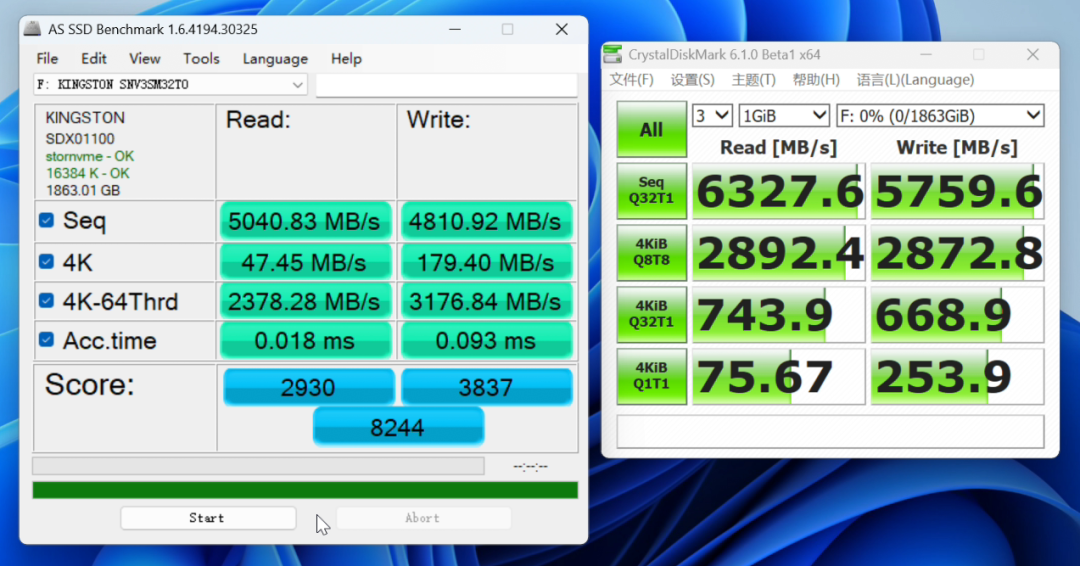
Task: Click the total score 8244
Action: click(x=398, y=427)
